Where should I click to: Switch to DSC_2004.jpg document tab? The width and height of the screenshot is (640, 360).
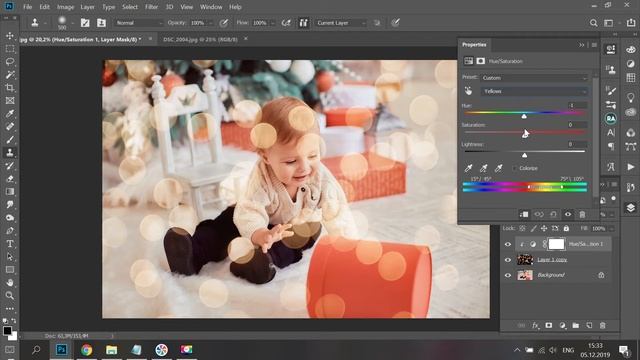pyautogui.click(x=200, y=39)
